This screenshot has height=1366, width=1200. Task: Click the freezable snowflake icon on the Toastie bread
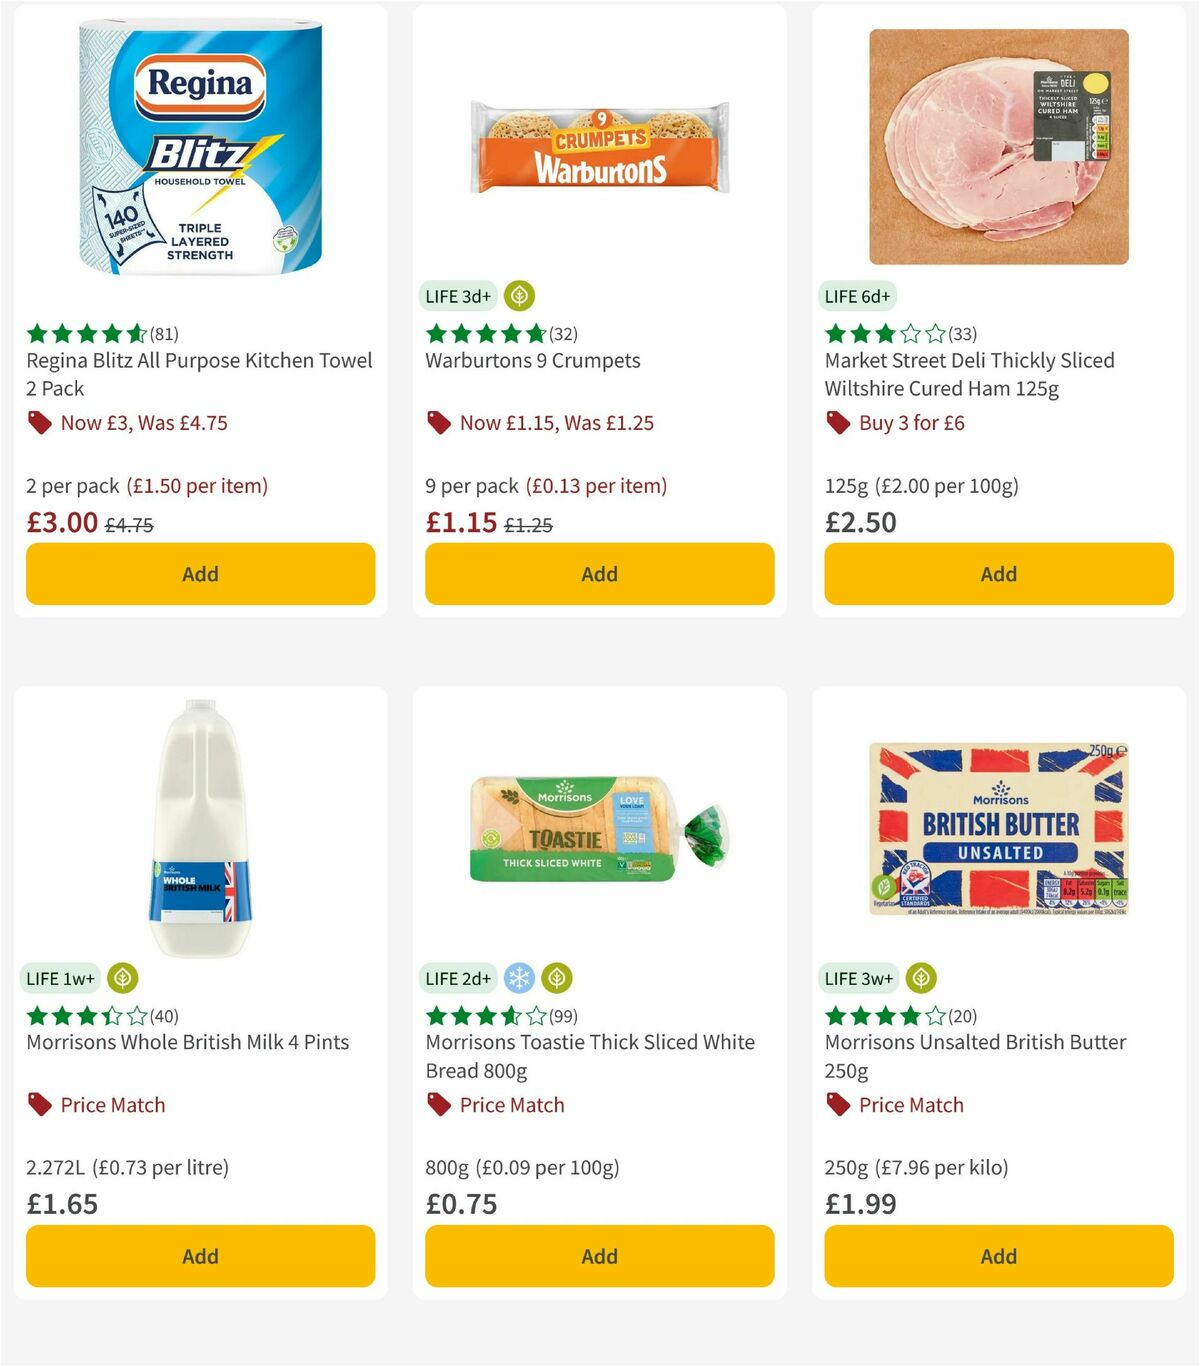point(519,978)
